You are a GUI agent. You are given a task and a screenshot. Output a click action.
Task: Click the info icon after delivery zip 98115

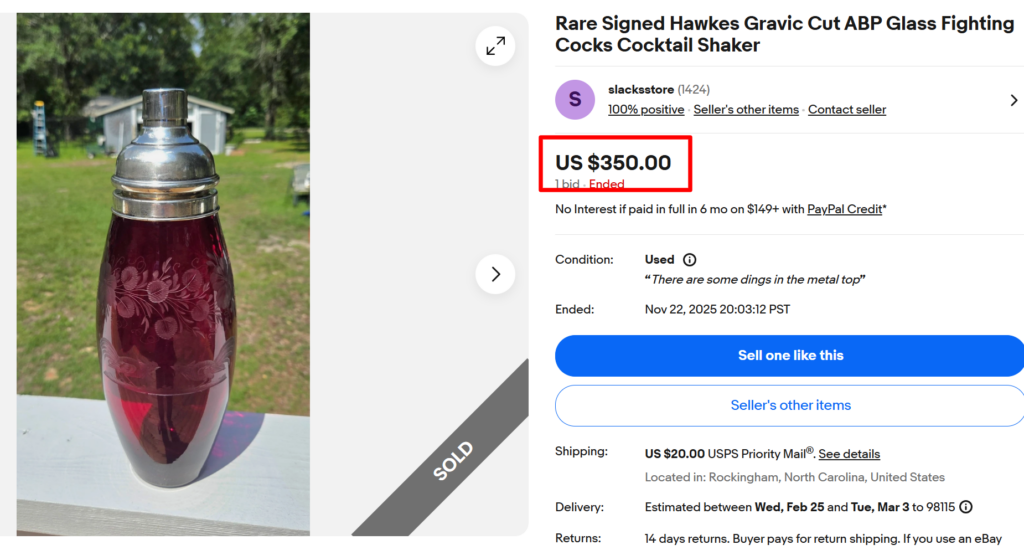pos(966,507)
